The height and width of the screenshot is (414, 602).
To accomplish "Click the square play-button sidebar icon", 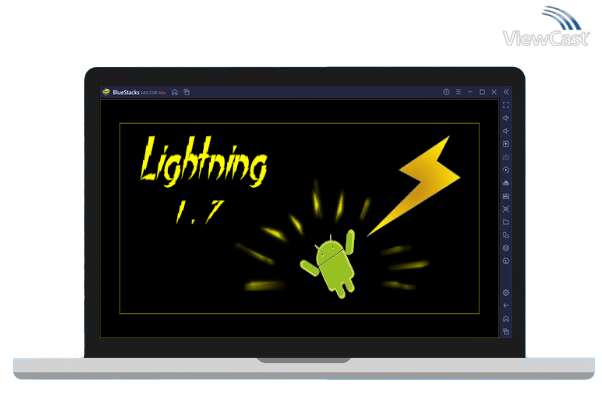I will click(506, 144).
